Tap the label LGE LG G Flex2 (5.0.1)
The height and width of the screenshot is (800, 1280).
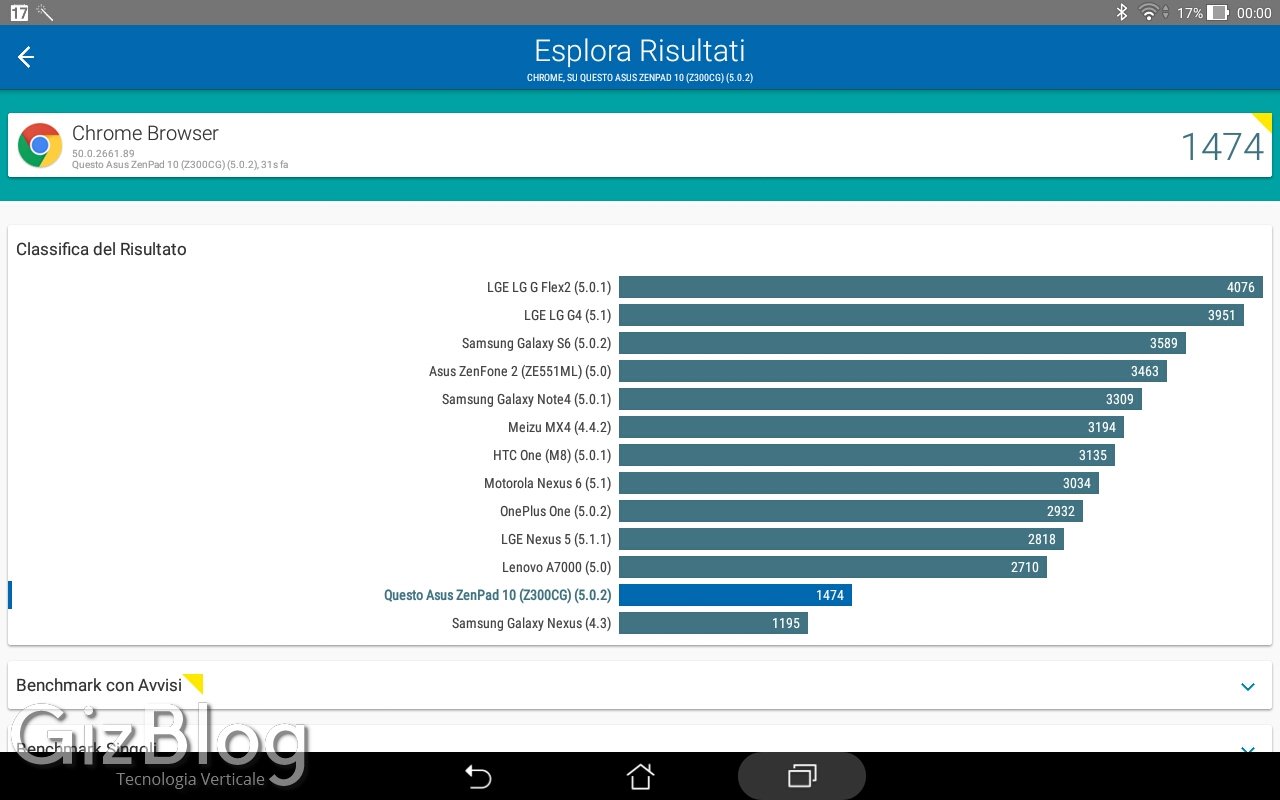point(549,287)
